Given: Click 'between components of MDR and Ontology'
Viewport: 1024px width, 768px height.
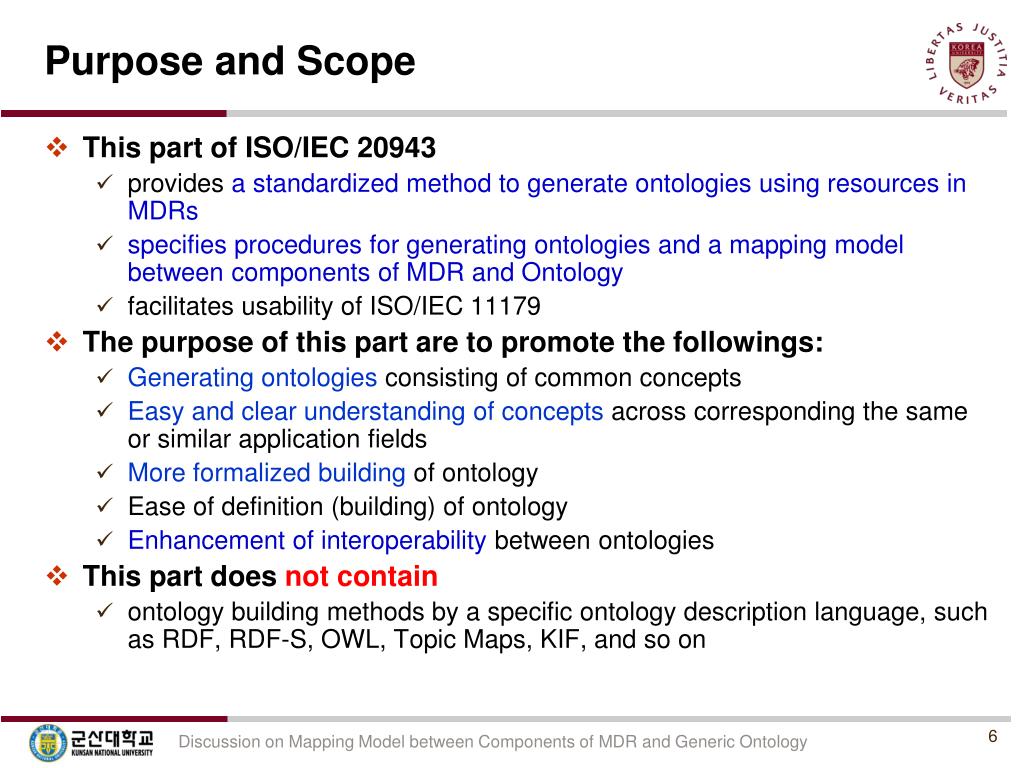Looking at the screenshot, I should tap(375, 272).
